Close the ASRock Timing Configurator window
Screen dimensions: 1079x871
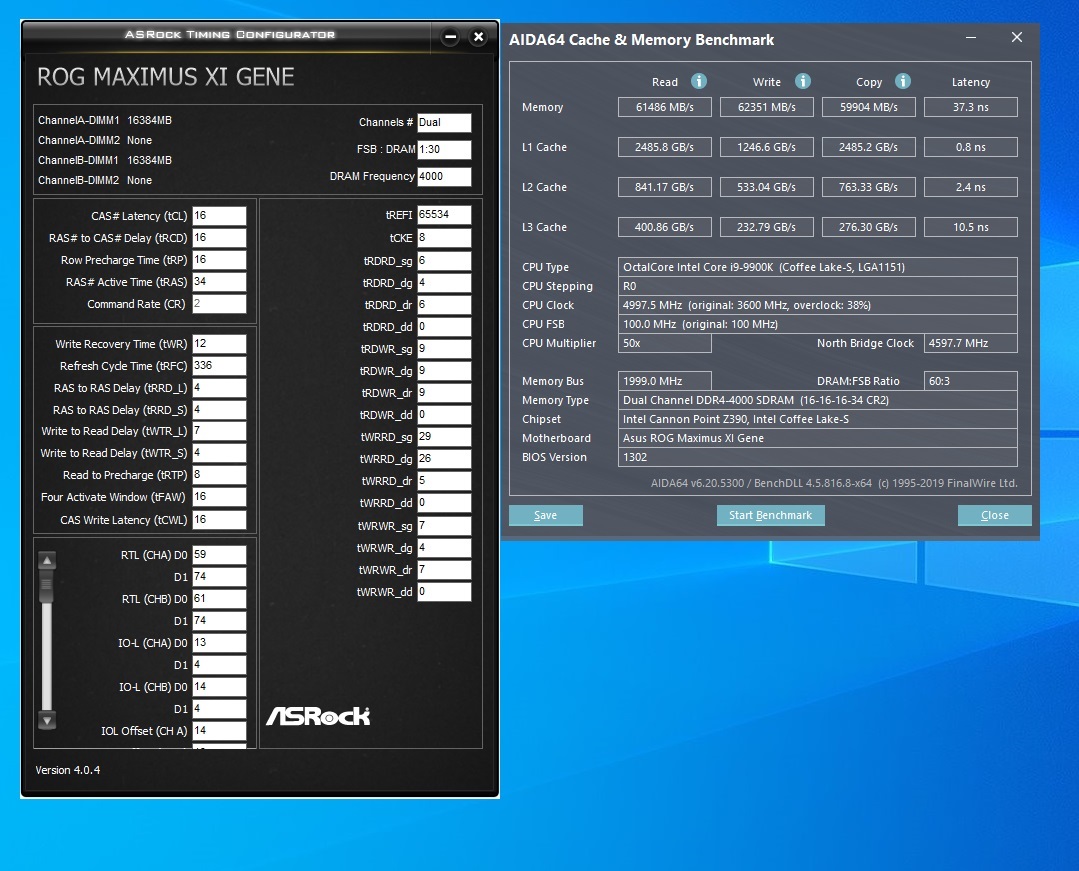point(478,36)
